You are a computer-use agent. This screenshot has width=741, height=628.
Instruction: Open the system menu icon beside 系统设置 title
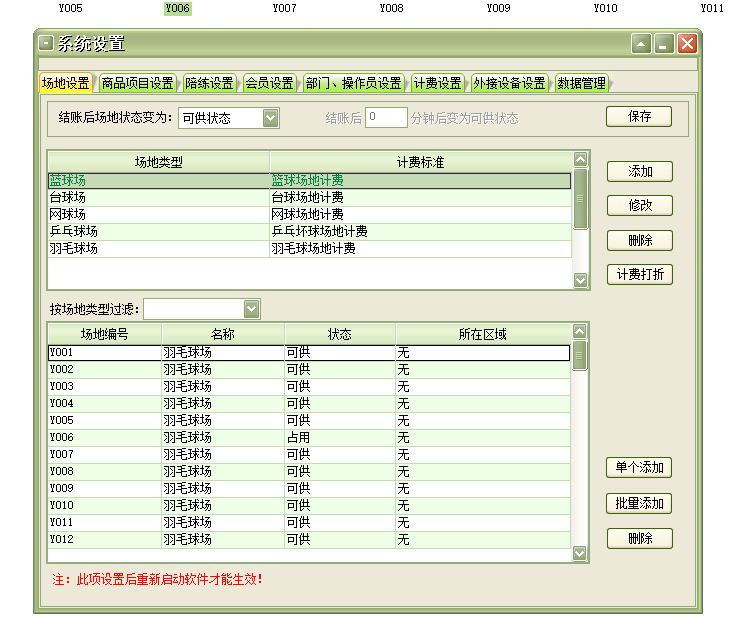[x=46, y=43]
